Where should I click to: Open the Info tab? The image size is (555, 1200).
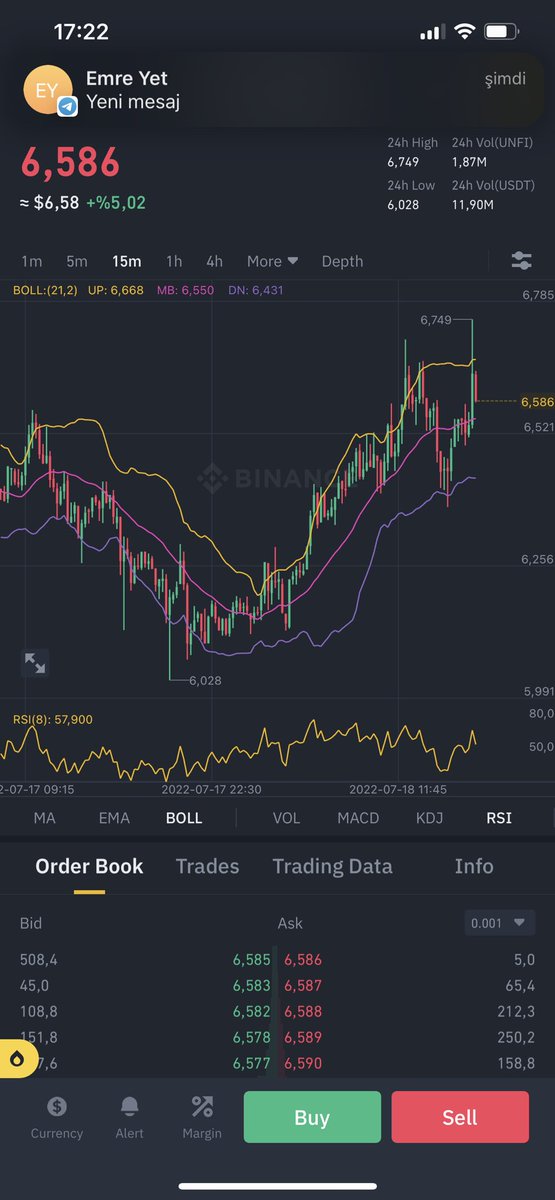[474, 866]
